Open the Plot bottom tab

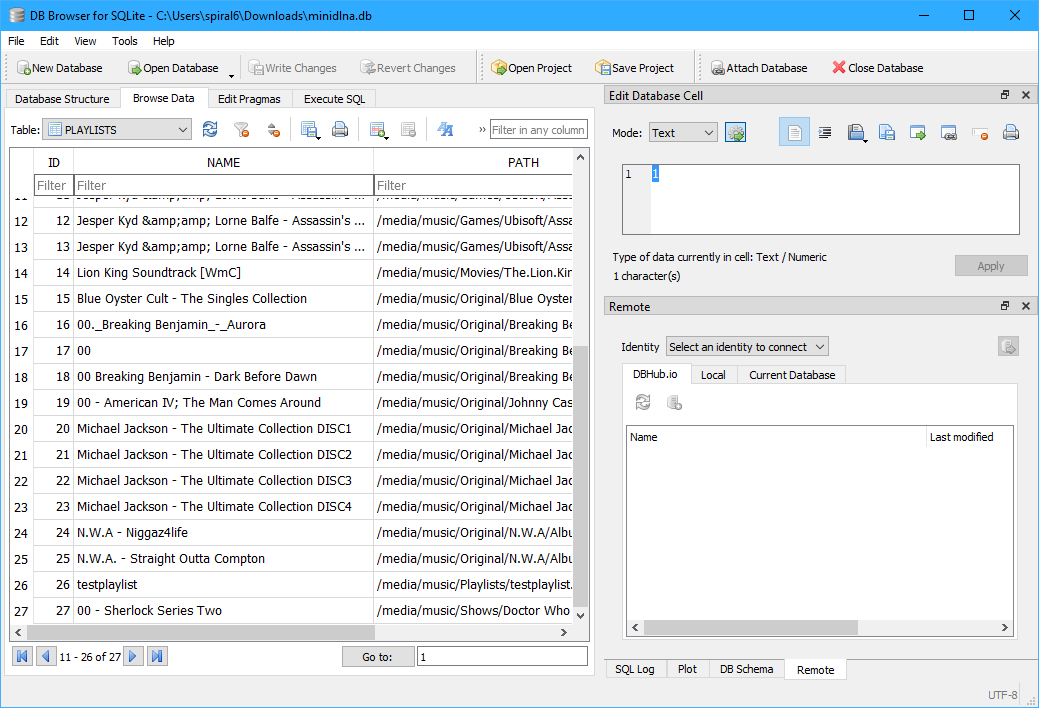pyautogui.click(x=687, y=669)
